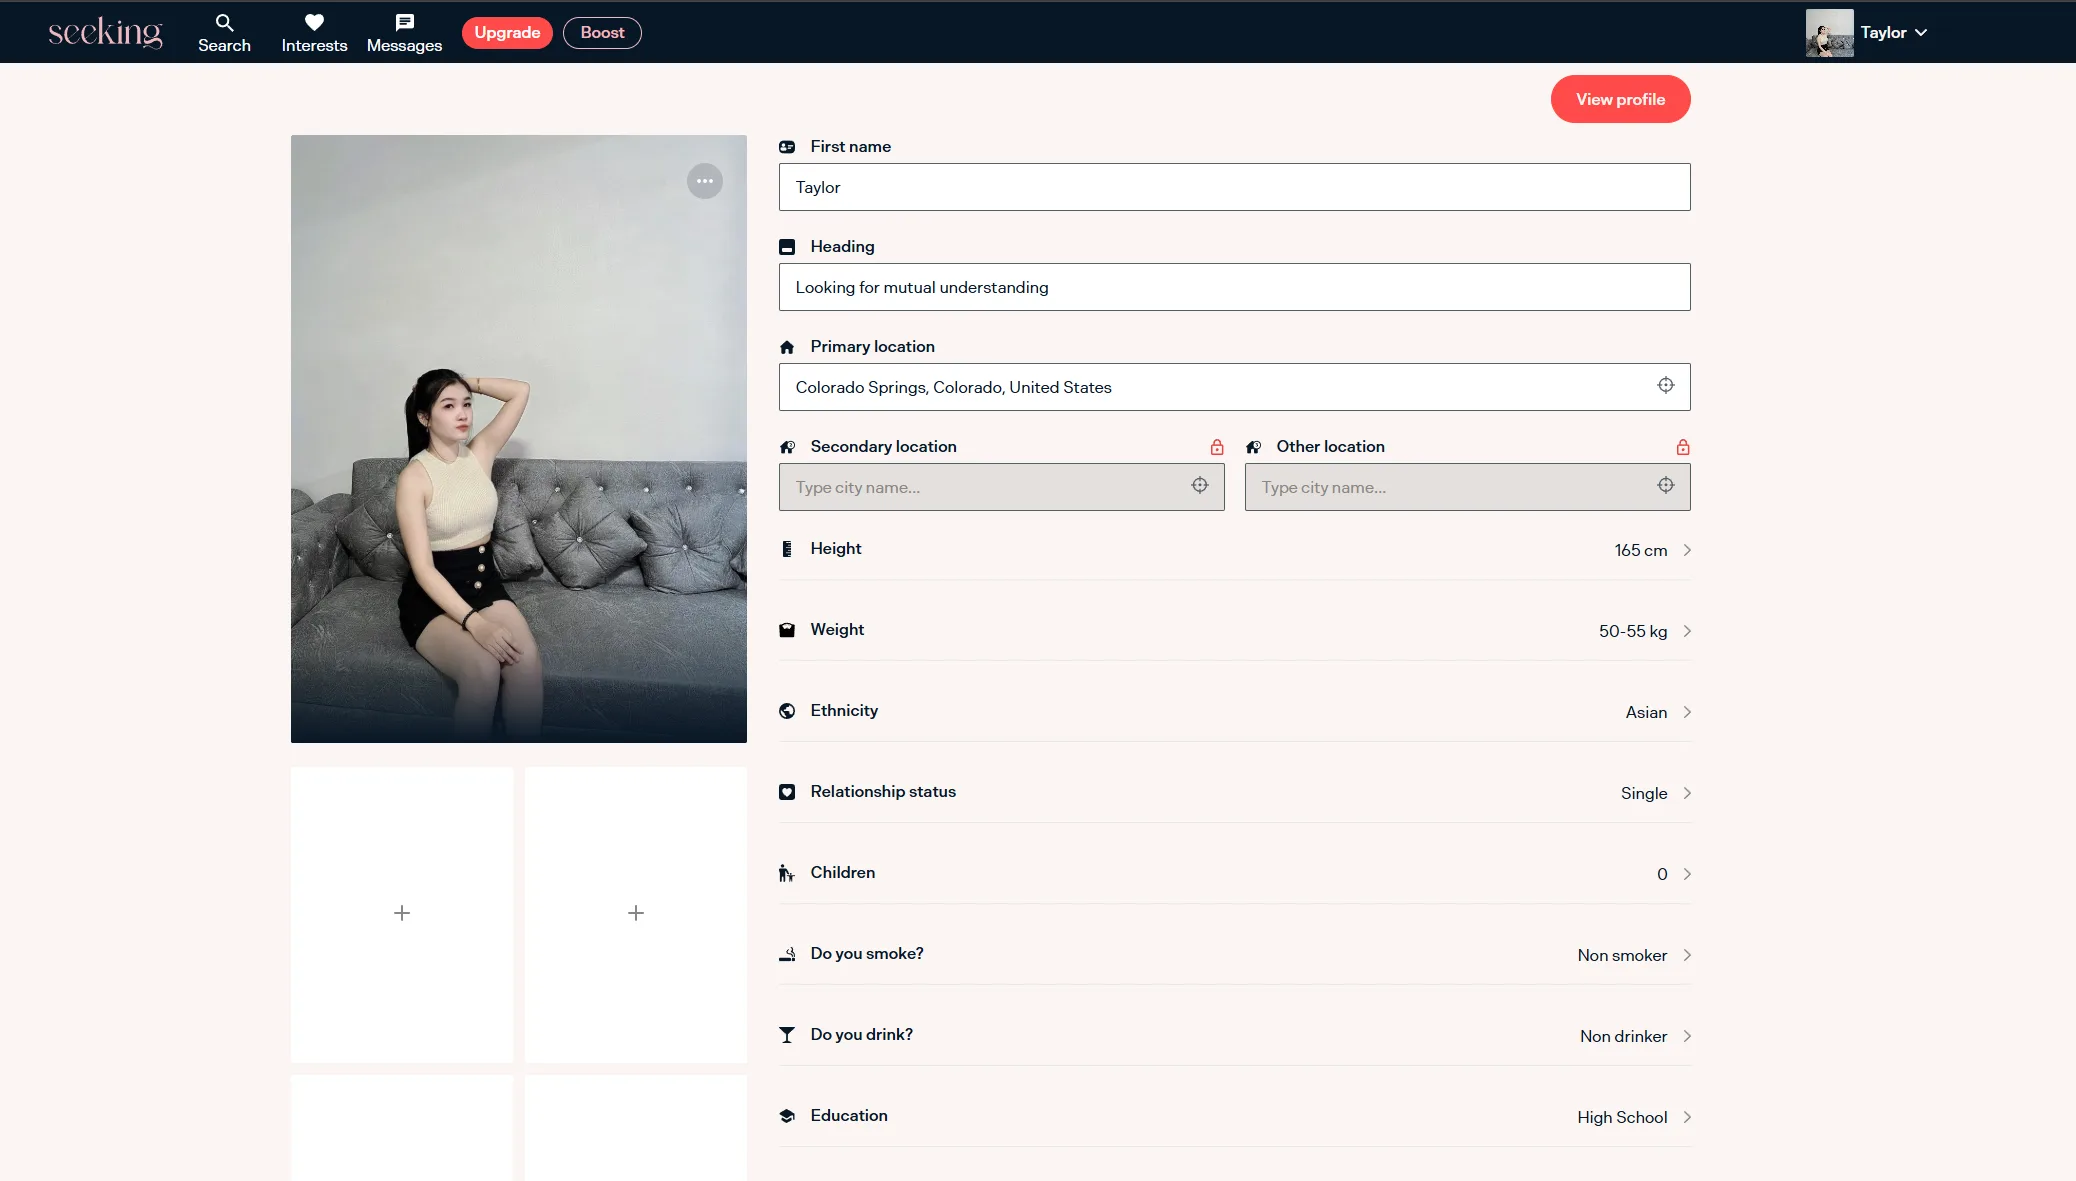Add photo in first empty slot
The width and height of the screenshot is (2076, 1181).
coord(402,913)
